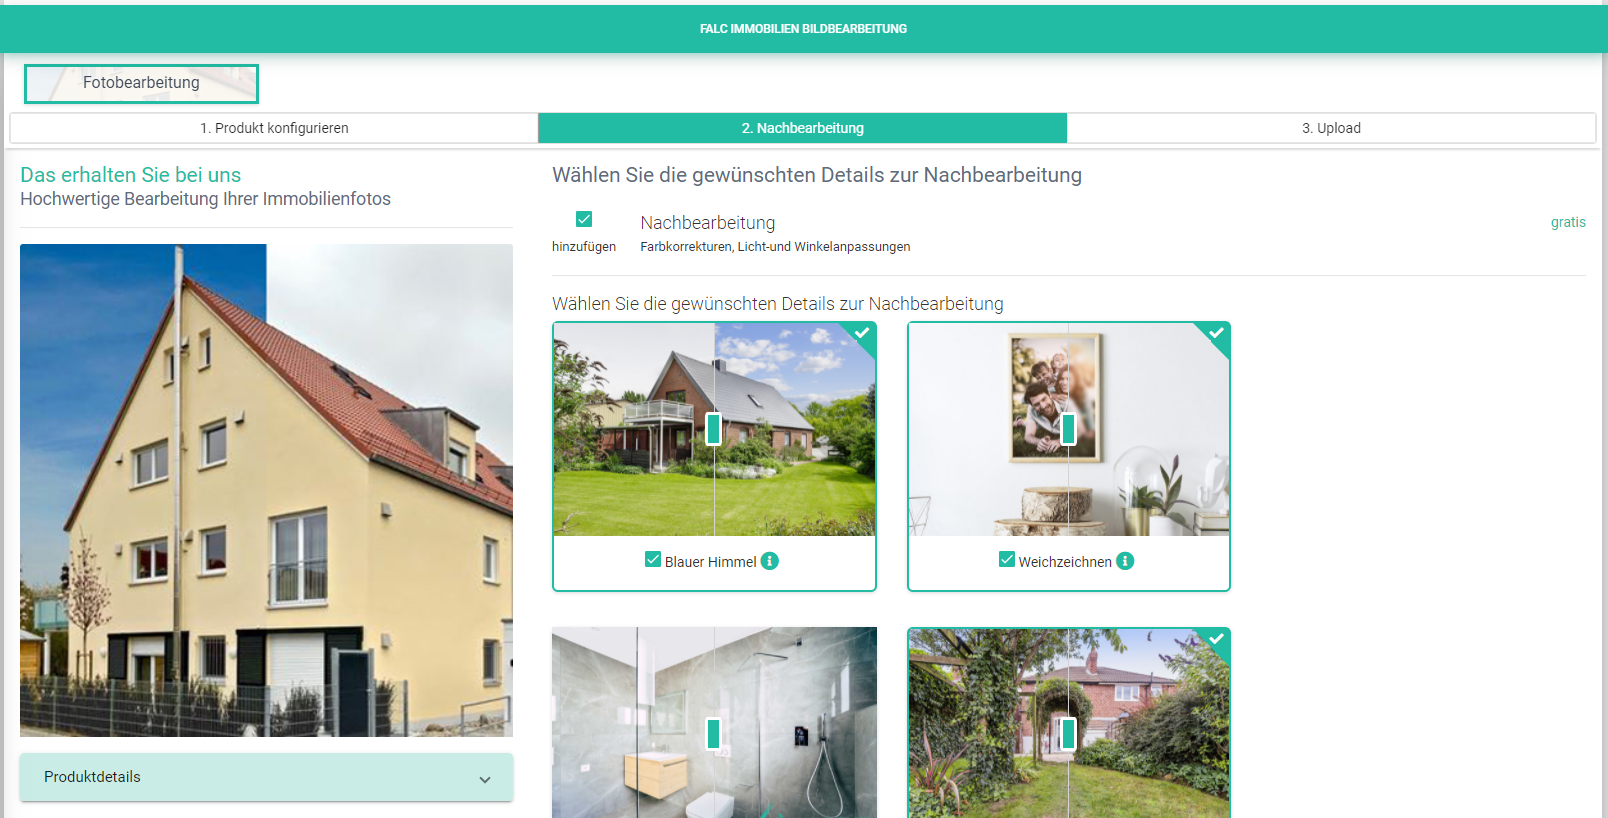The width and height of the screenshot is (1608, 818).
Task: Open info icon next to Weichzeichnen
Action: (x=1125, y=561)
